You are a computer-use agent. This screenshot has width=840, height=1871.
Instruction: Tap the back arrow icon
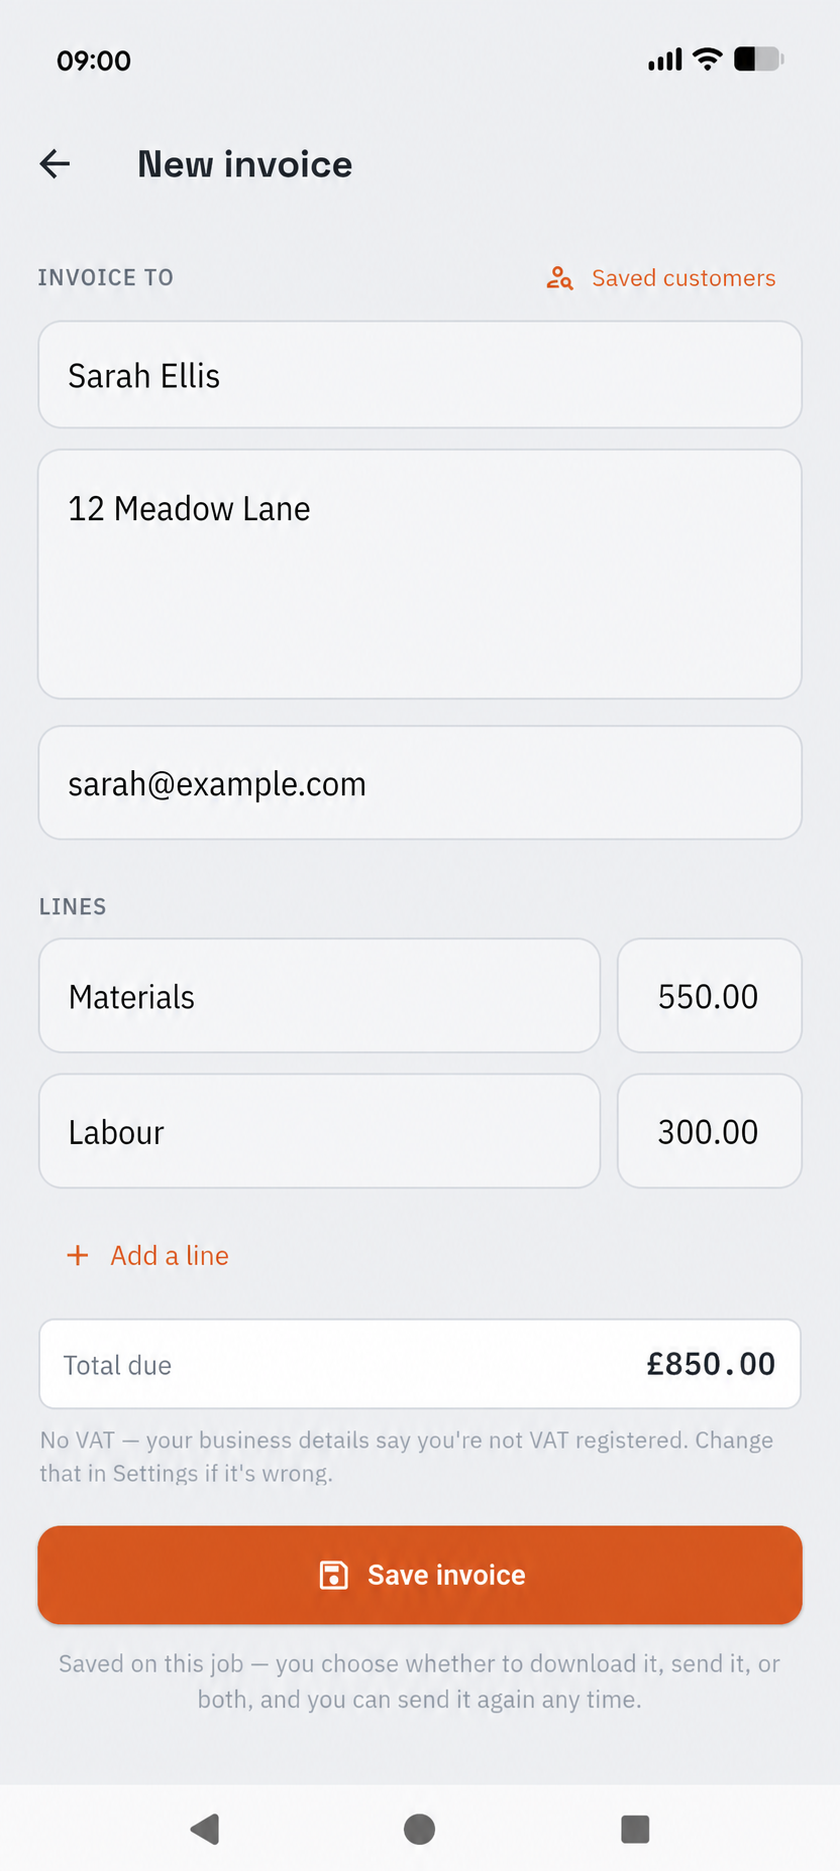pos(55,164)
